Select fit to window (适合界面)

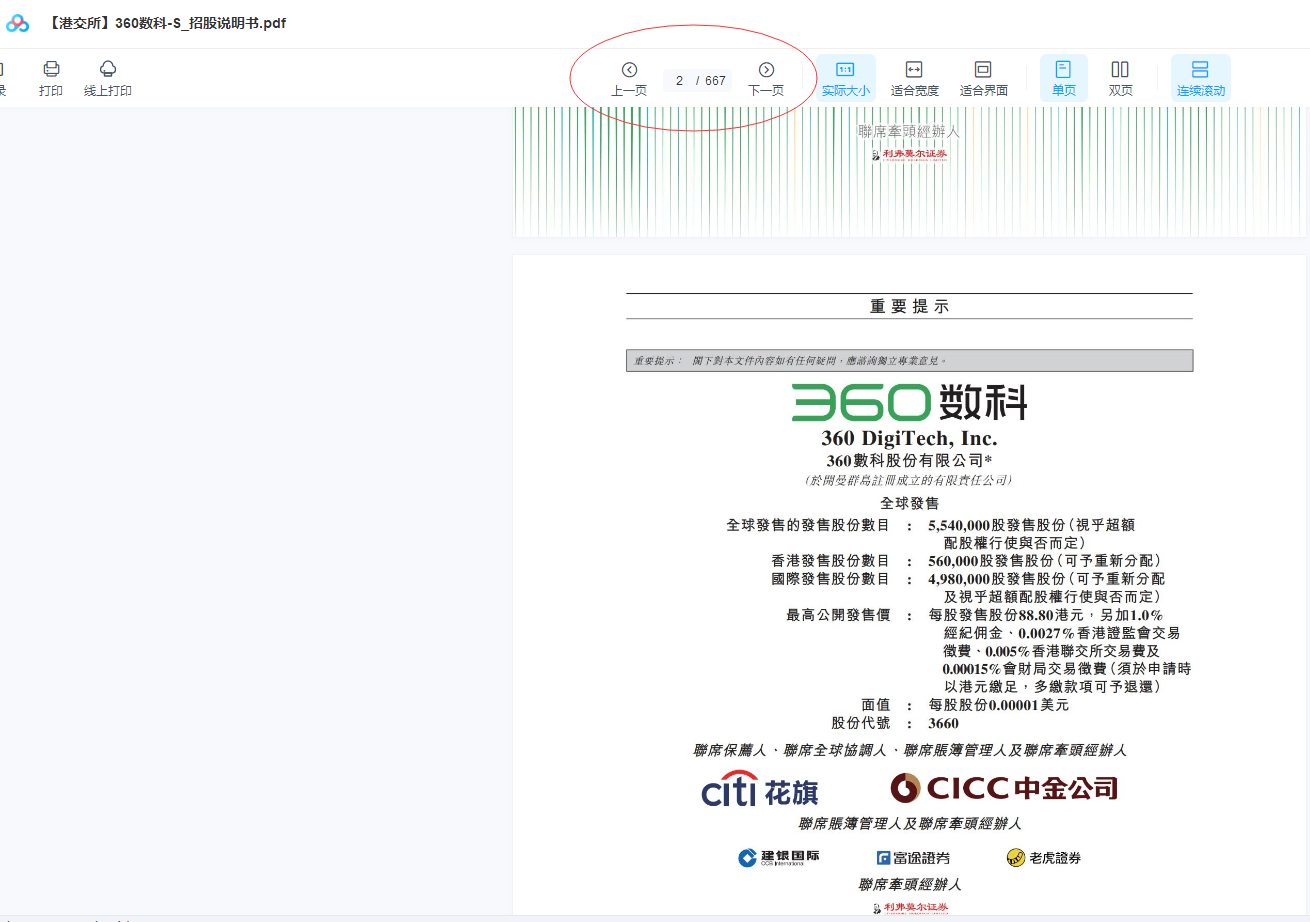[x=983, y=77]
